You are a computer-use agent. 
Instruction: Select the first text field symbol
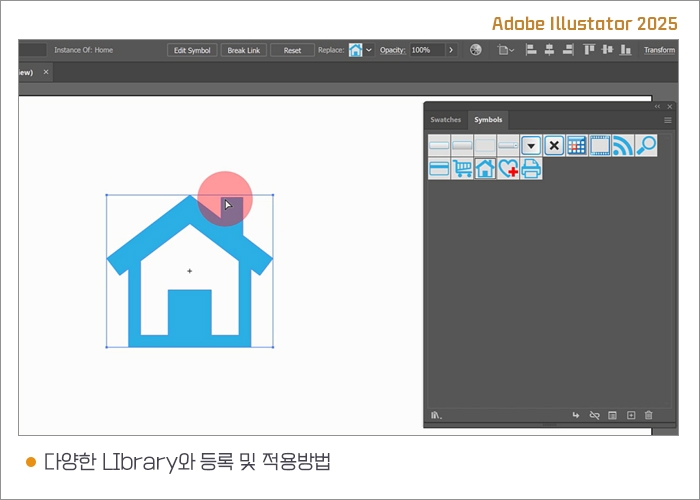(439, 146)
